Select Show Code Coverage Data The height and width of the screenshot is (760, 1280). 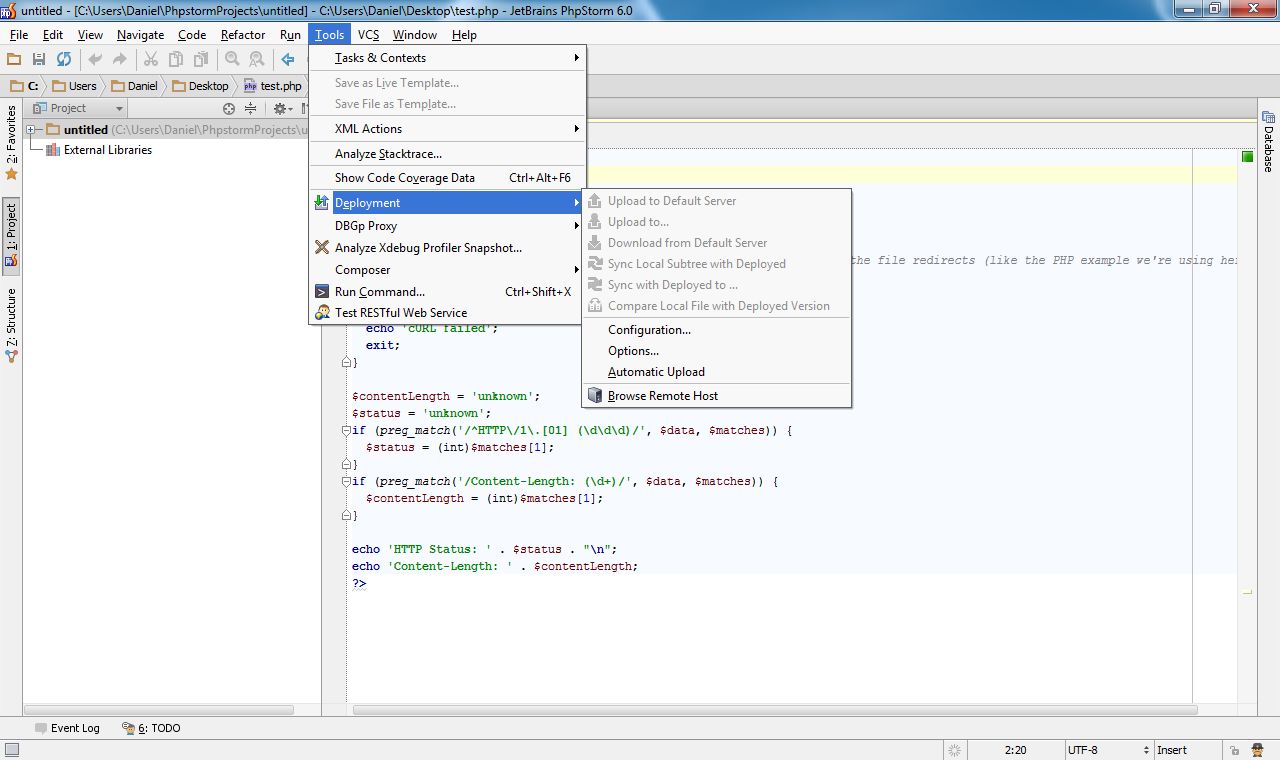[x=447, y=178]
